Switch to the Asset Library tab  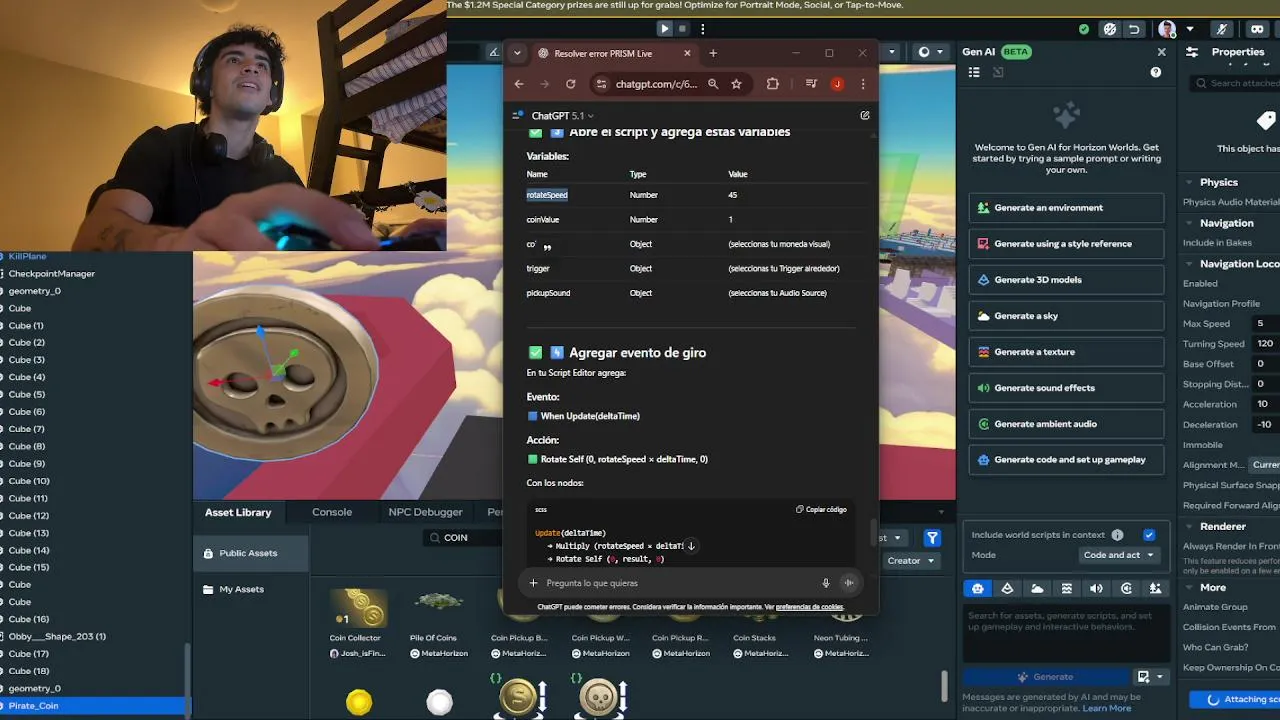click(238, 512)
